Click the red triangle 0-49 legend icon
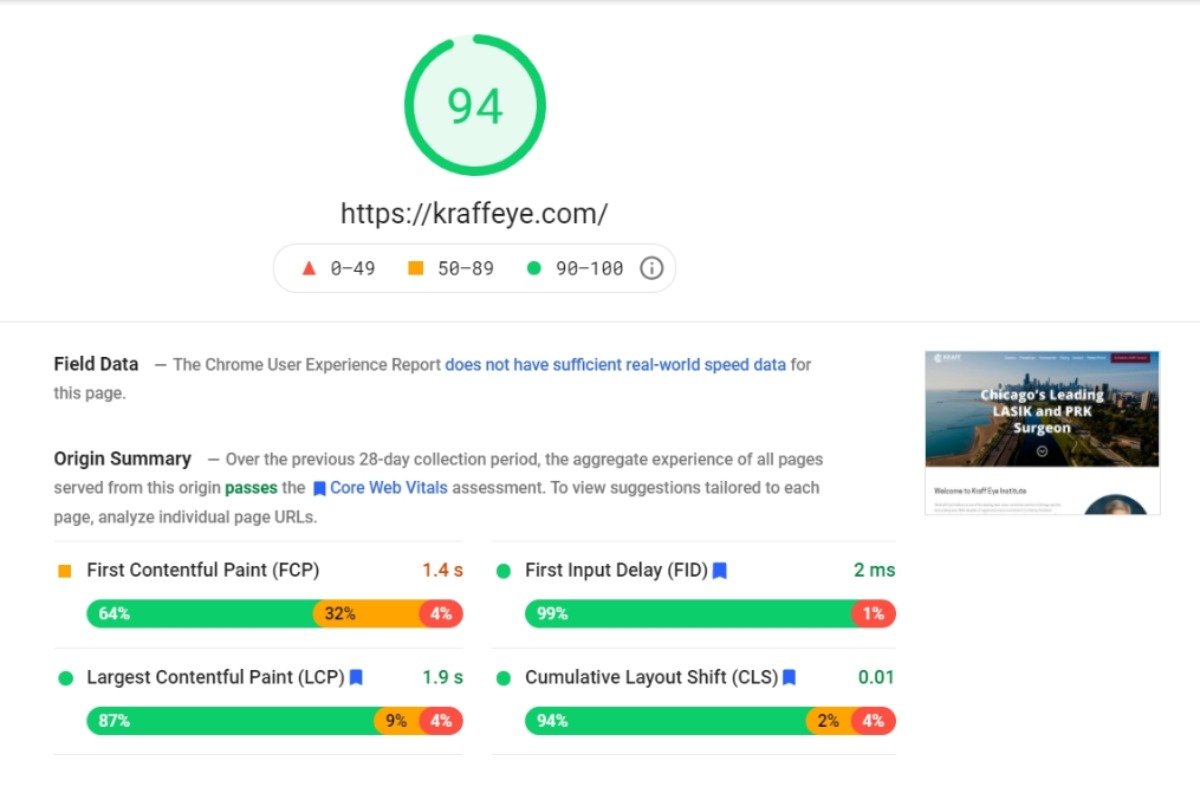The width and height of the screenshot is (1200, 800). [x=309, y=268]
